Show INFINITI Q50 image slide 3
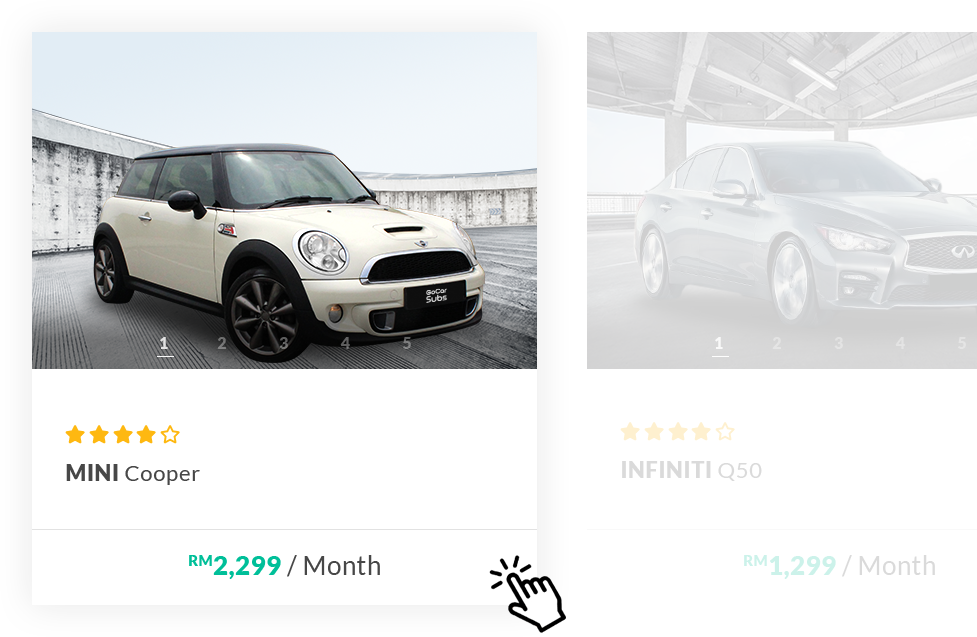The image size is (977, 637). [x=839, y=343]
